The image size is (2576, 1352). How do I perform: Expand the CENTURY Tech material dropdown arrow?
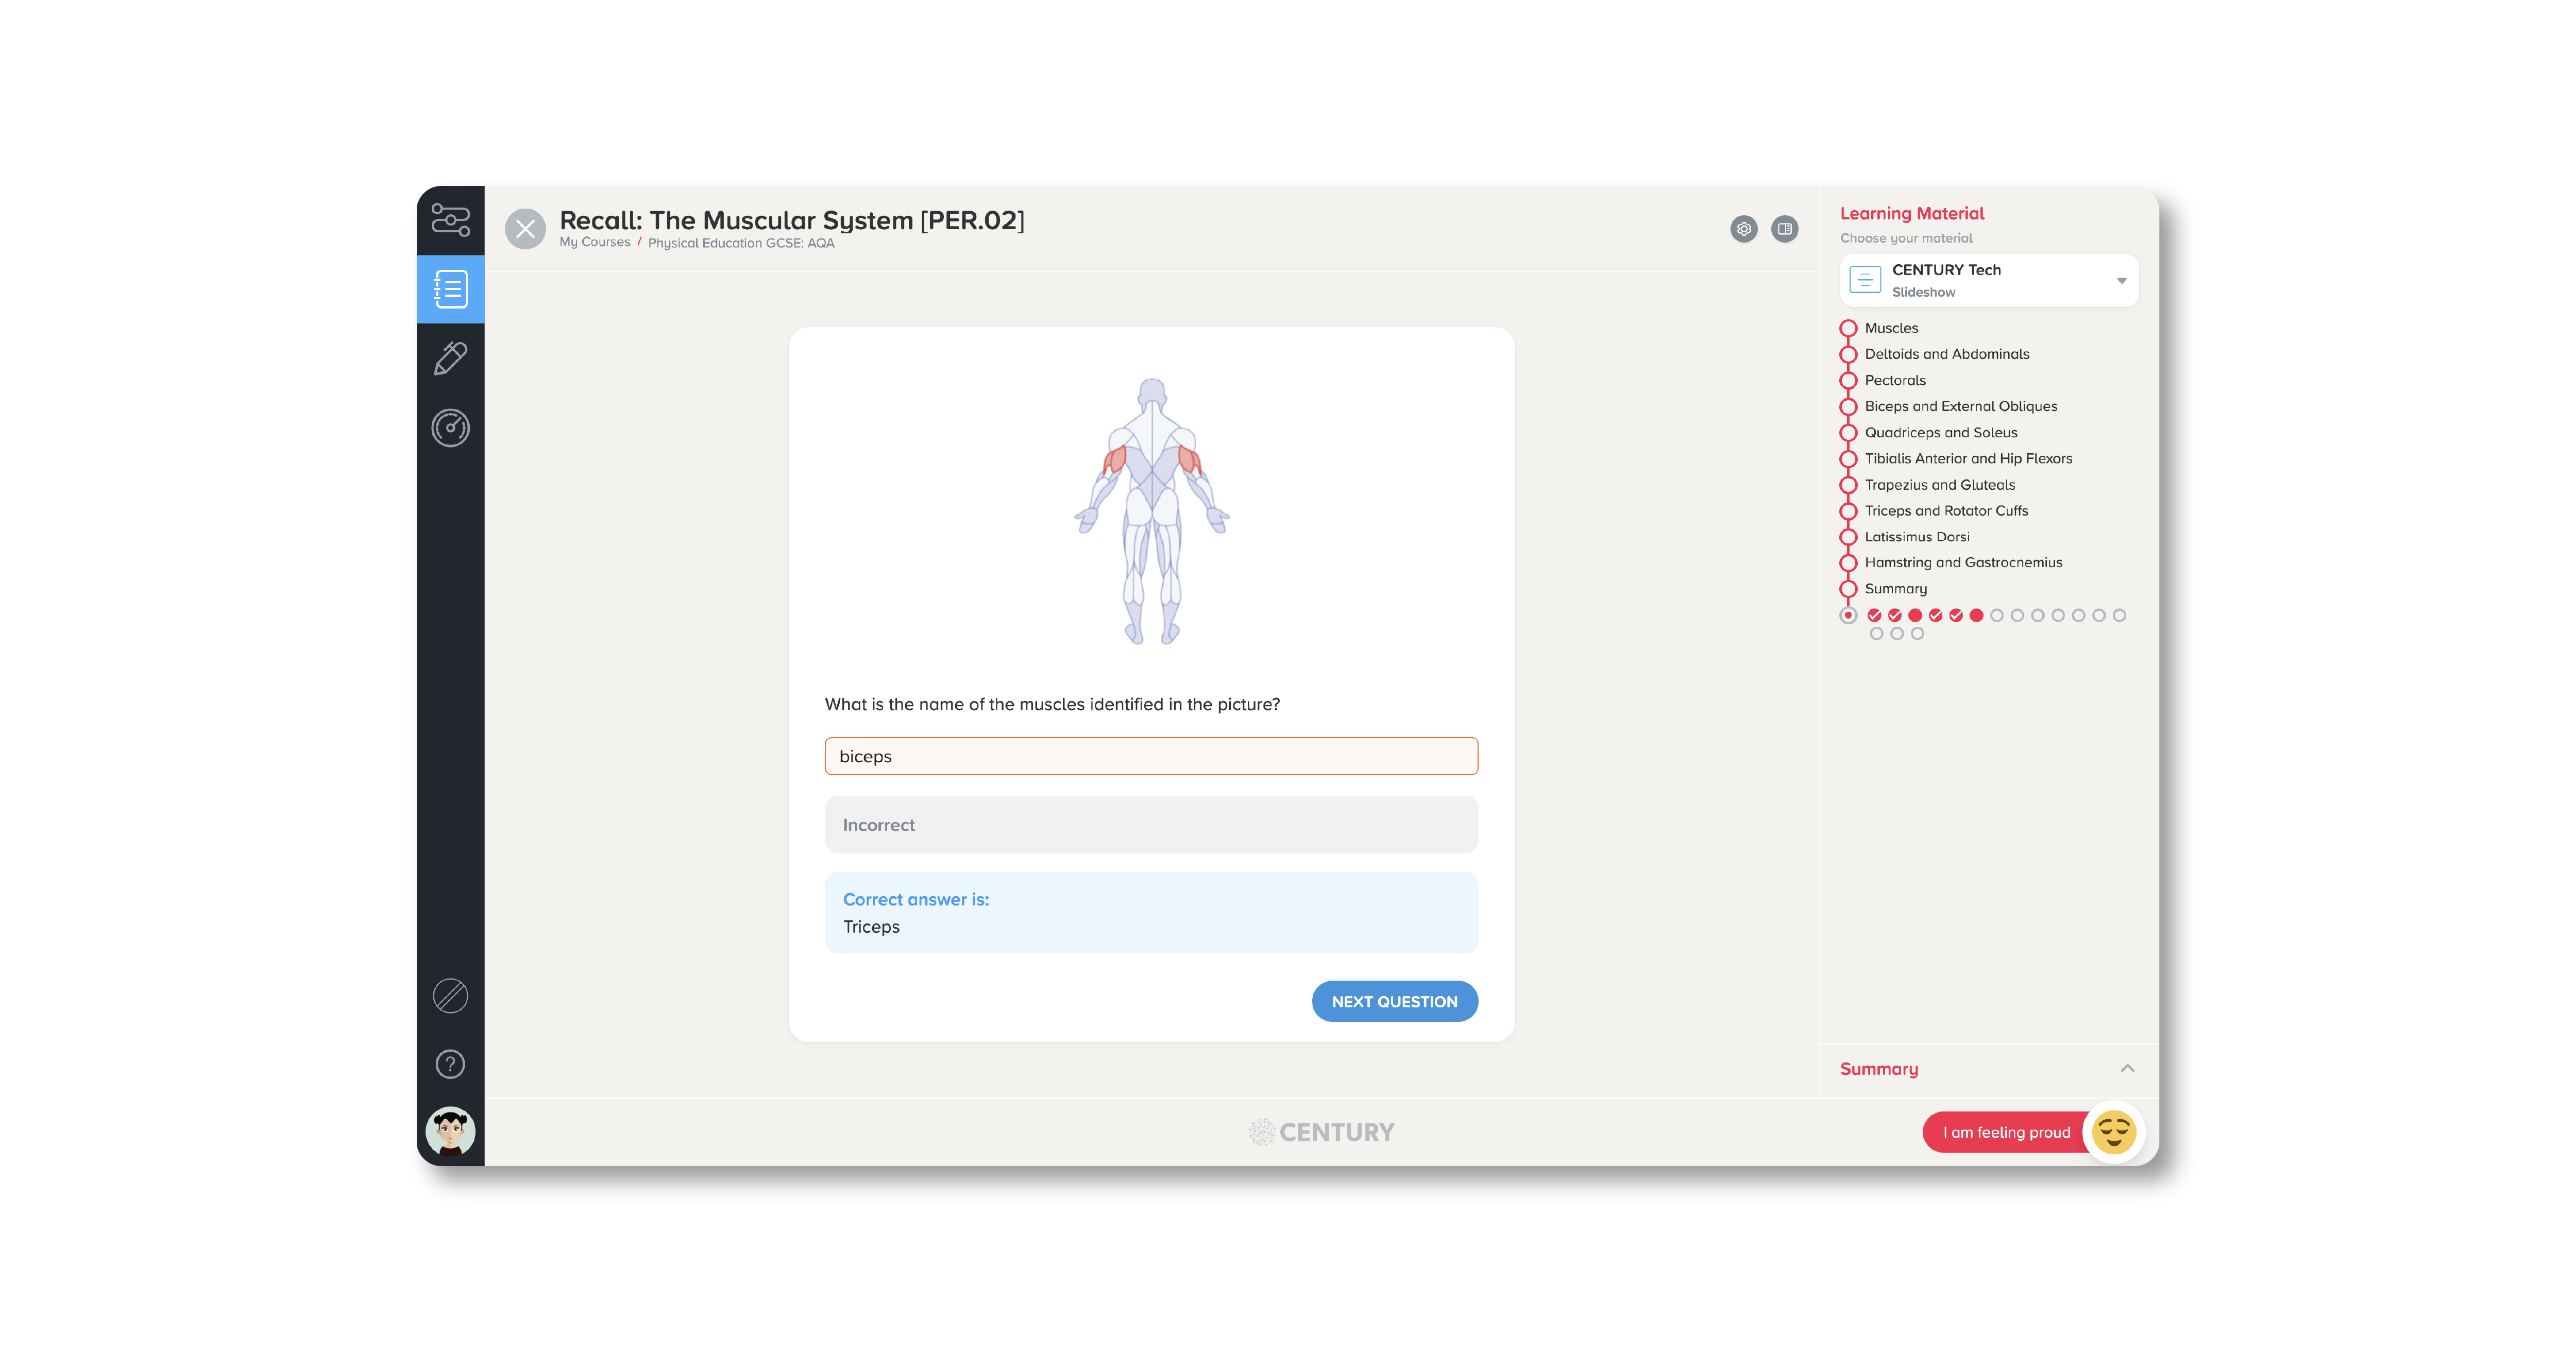pos(2121,281)
